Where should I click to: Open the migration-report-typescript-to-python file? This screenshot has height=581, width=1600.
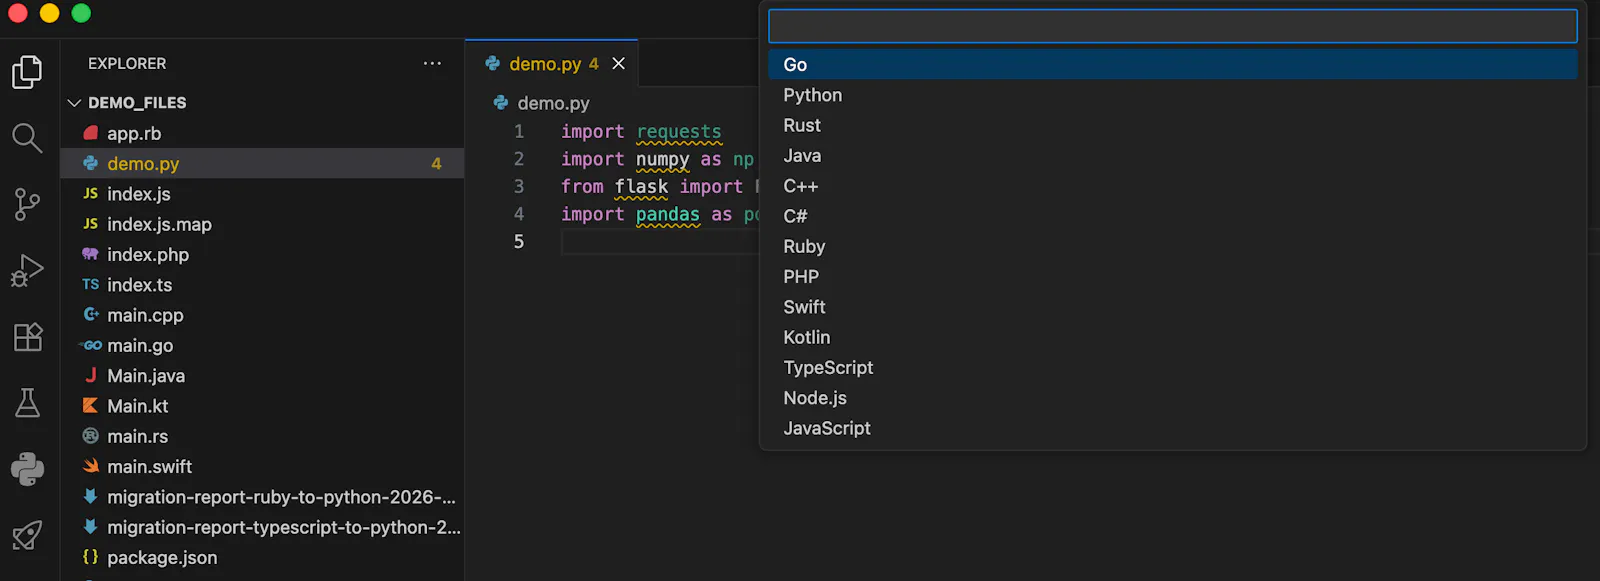262,527
